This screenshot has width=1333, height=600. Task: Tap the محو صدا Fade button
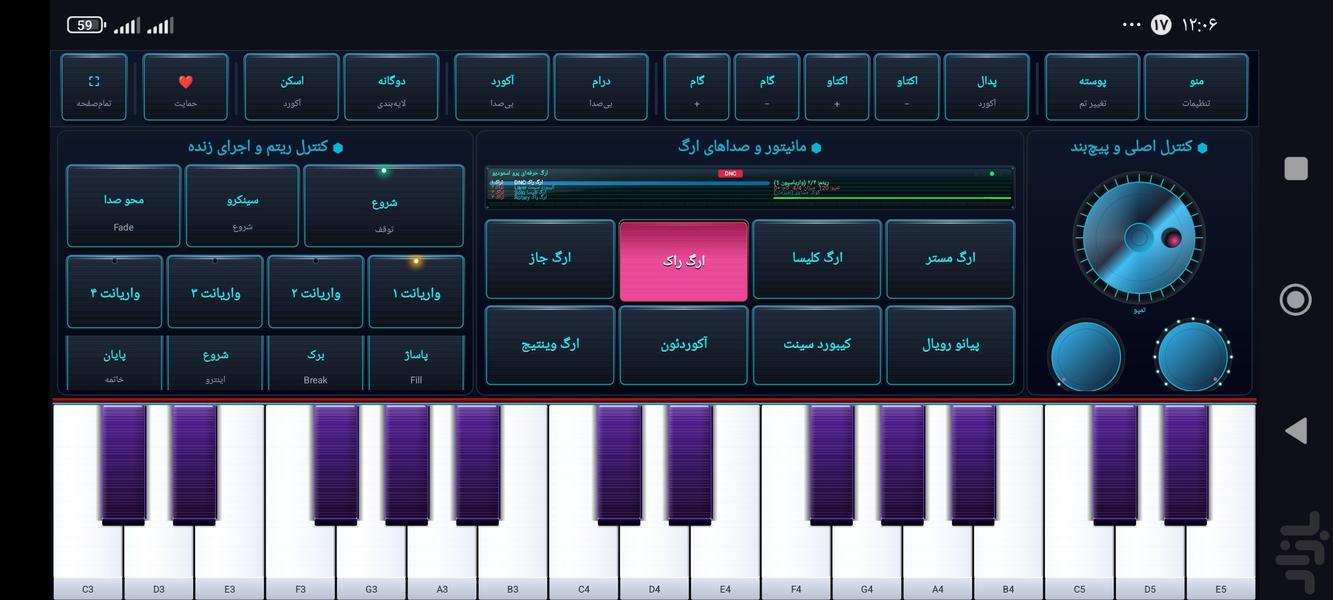pos(124,206)
